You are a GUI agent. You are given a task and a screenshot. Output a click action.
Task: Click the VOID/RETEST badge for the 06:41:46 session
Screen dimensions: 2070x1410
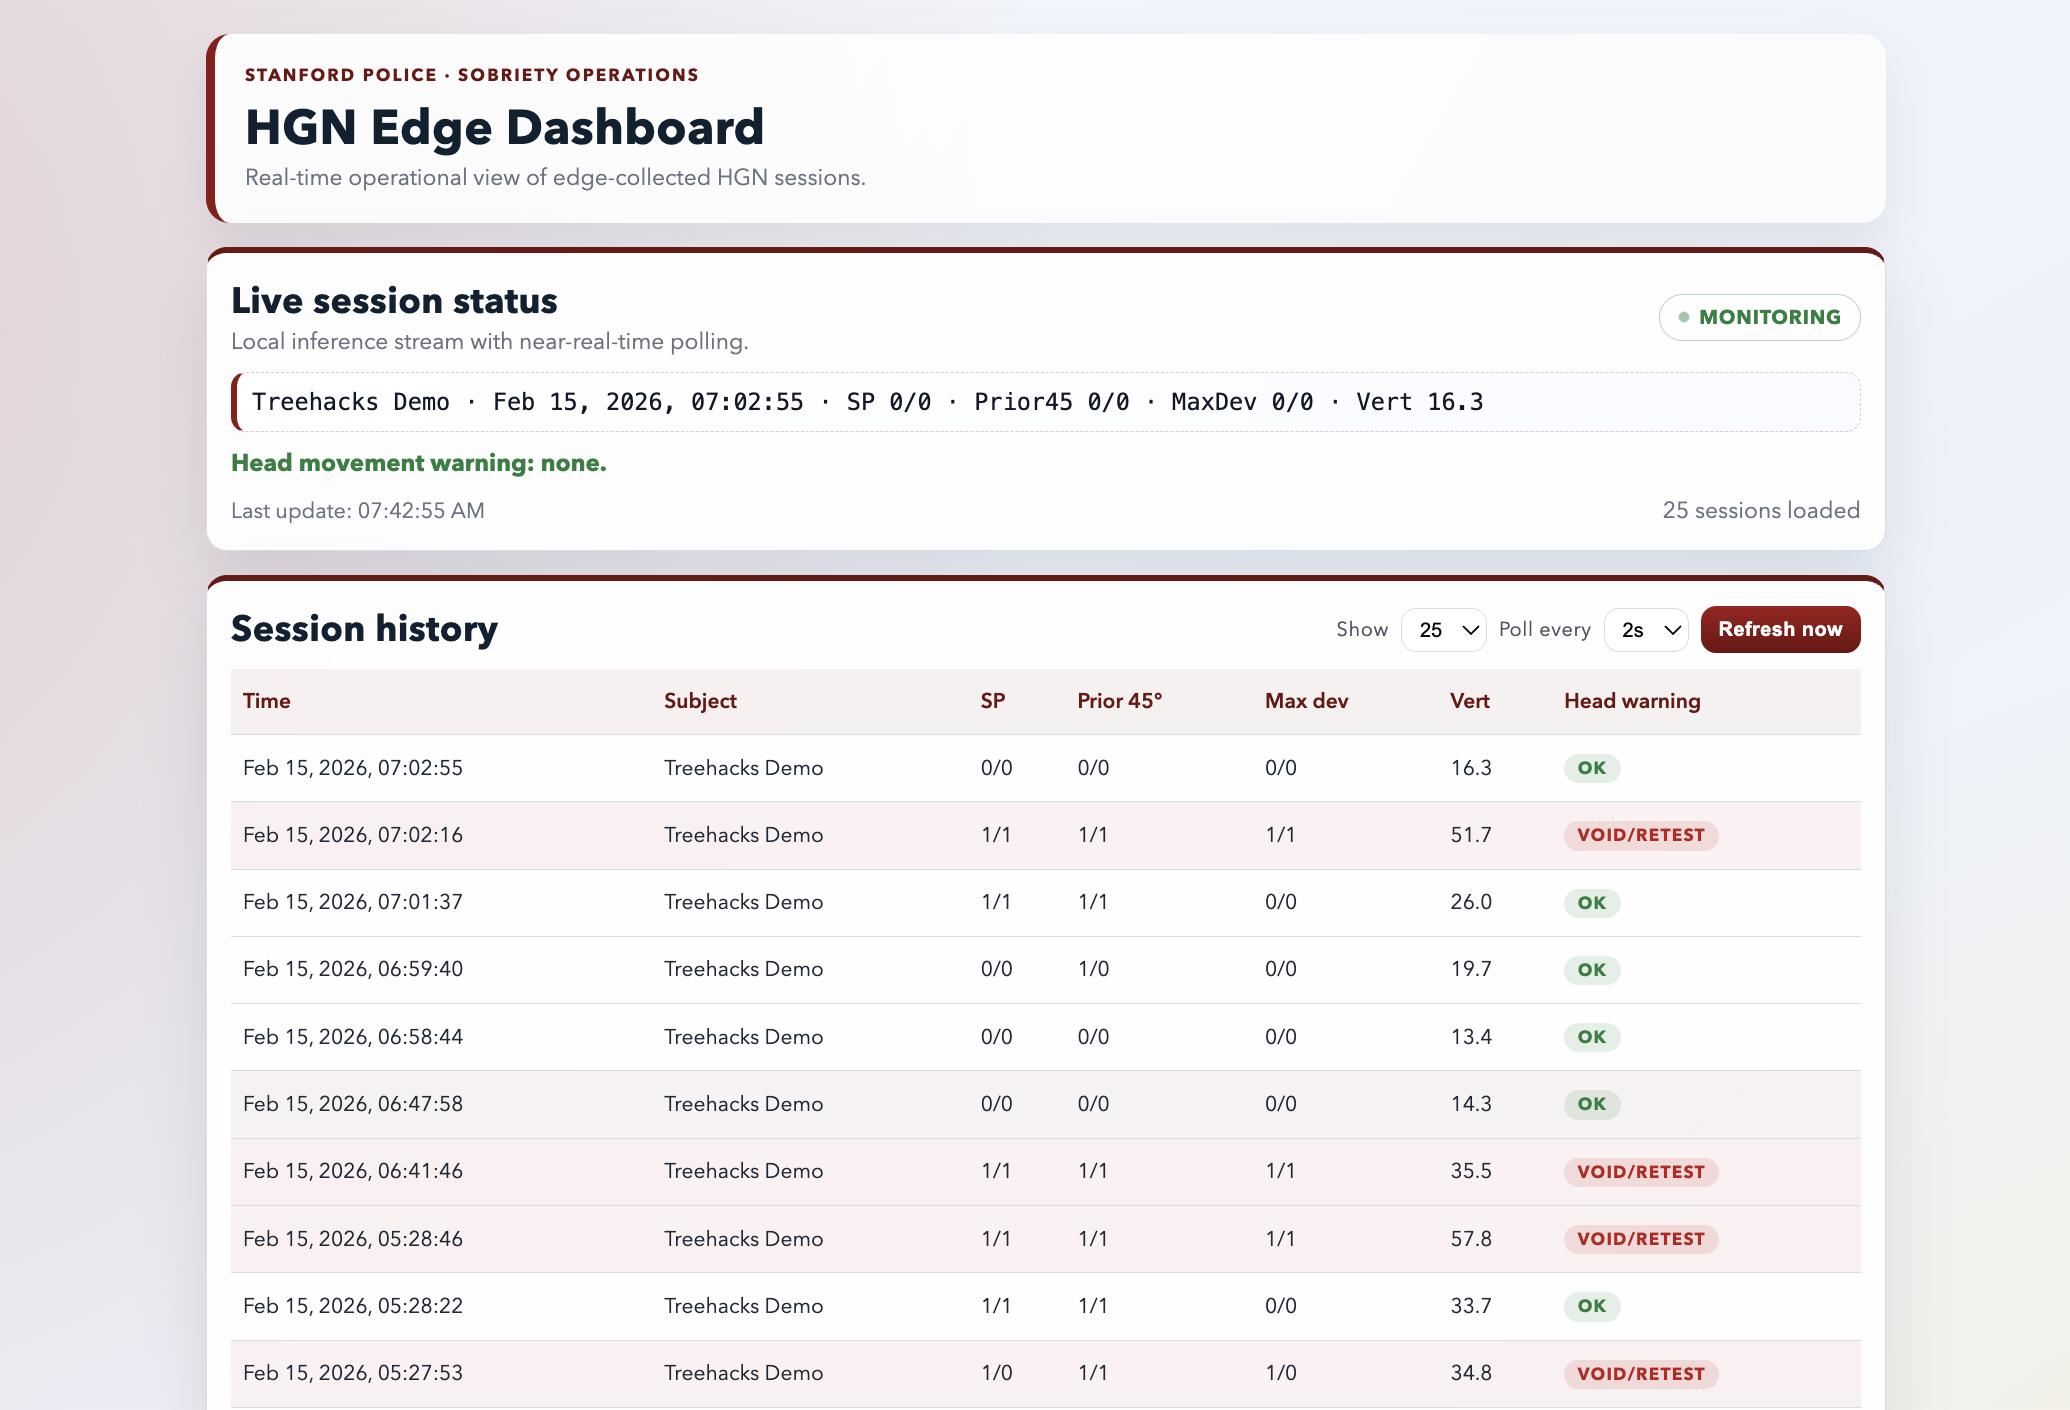[x=1640, y=1171]
